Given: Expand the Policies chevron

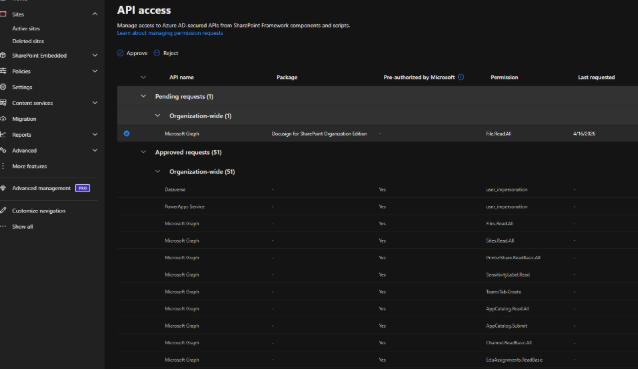Looking at the screenshot, I should click(x=95, y=71).
